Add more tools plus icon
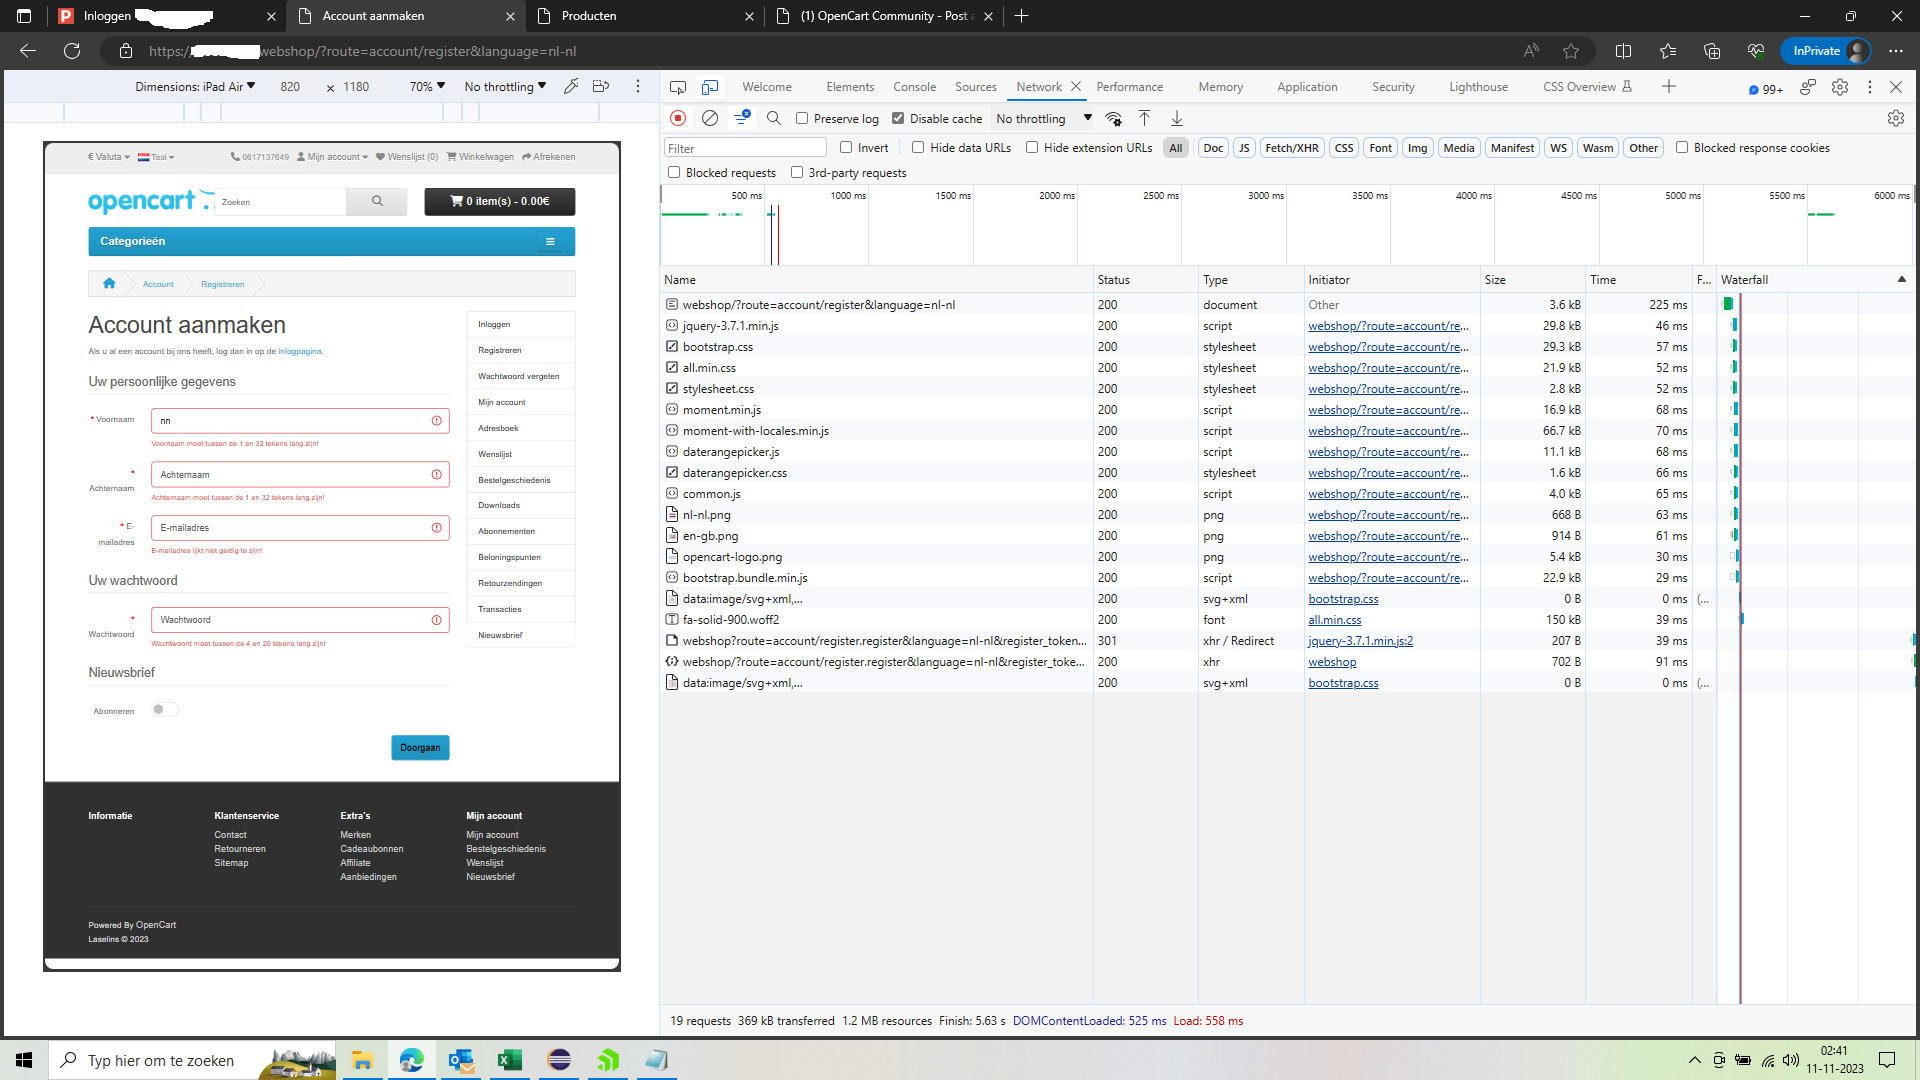This screenshot has width=1920, height=1080. click(1669, 87)
